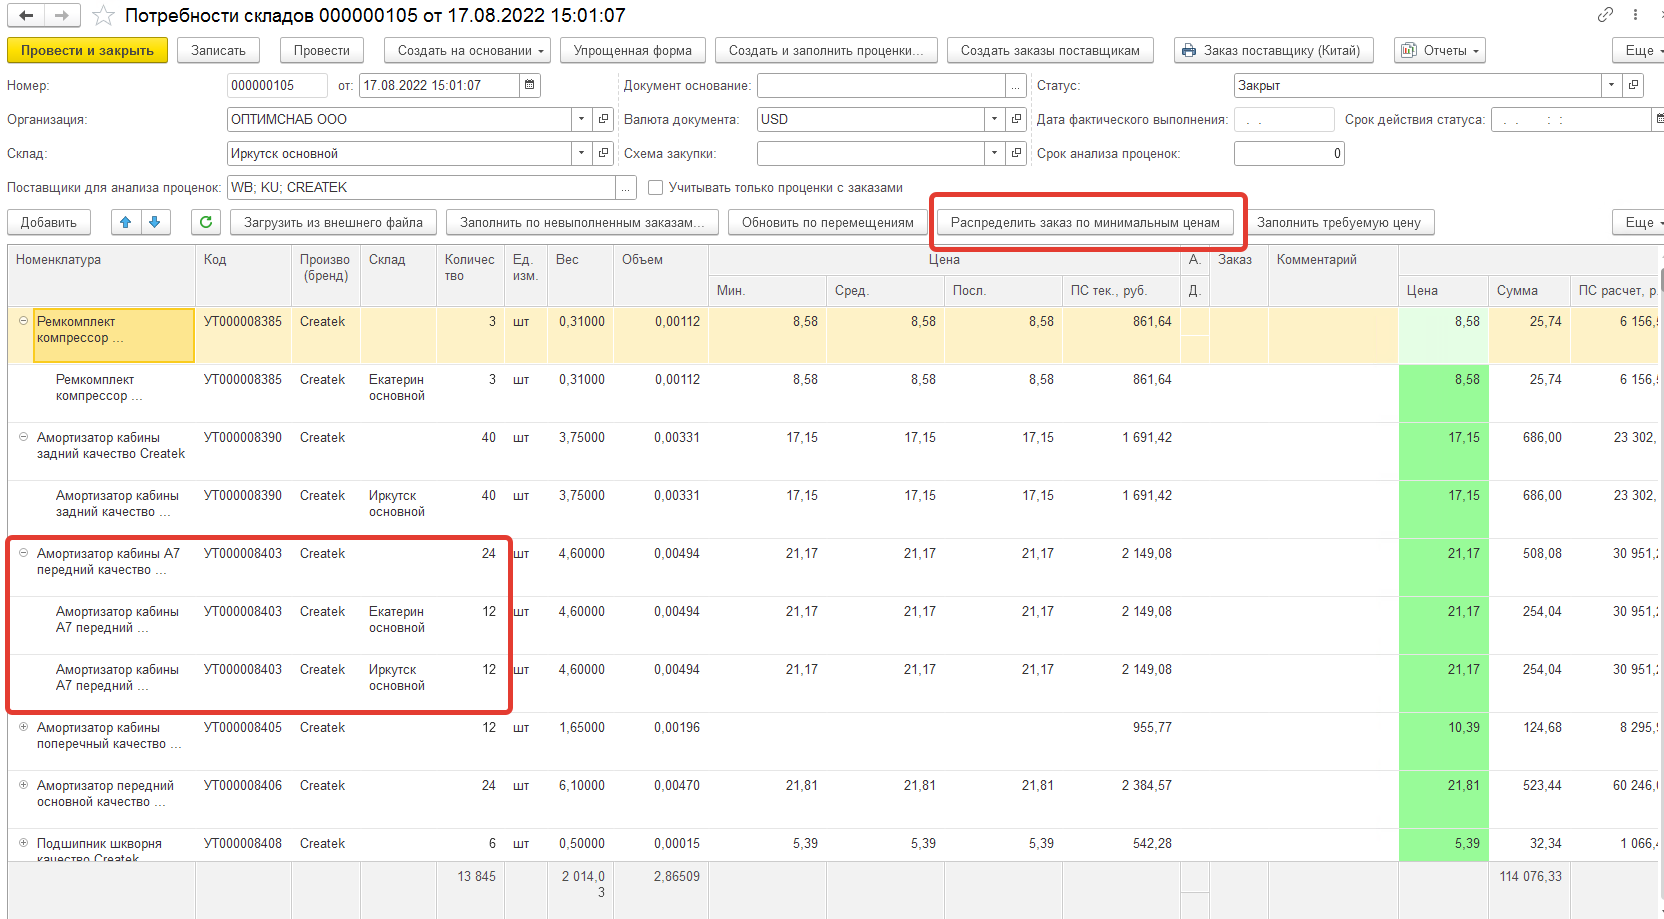Open the Валюта документа dropdown
This screenshot has height=919, width=1664.
tap(994, 119)
